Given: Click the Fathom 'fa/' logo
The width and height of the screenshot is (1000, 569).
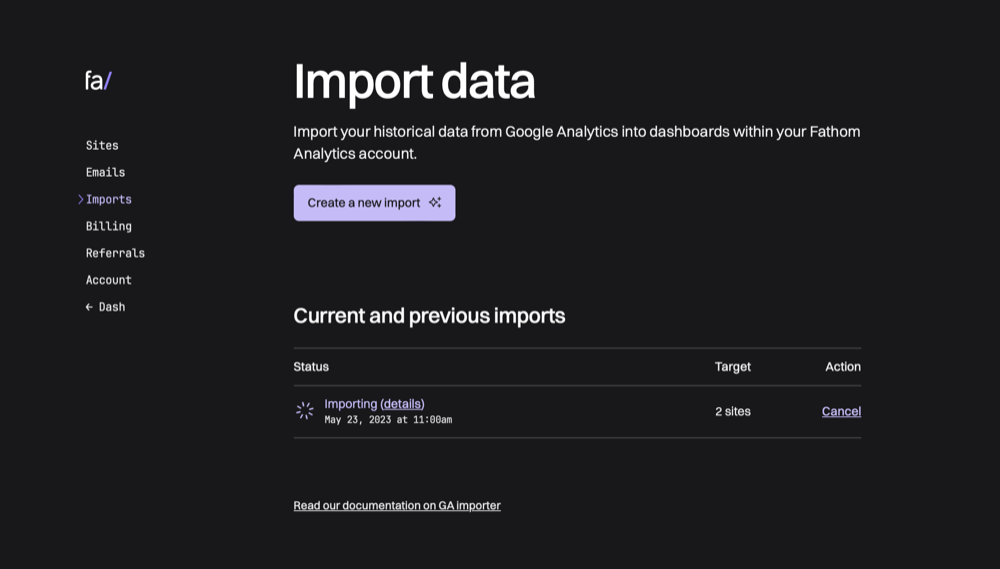Looking at the screenshot, I should 98,80.
